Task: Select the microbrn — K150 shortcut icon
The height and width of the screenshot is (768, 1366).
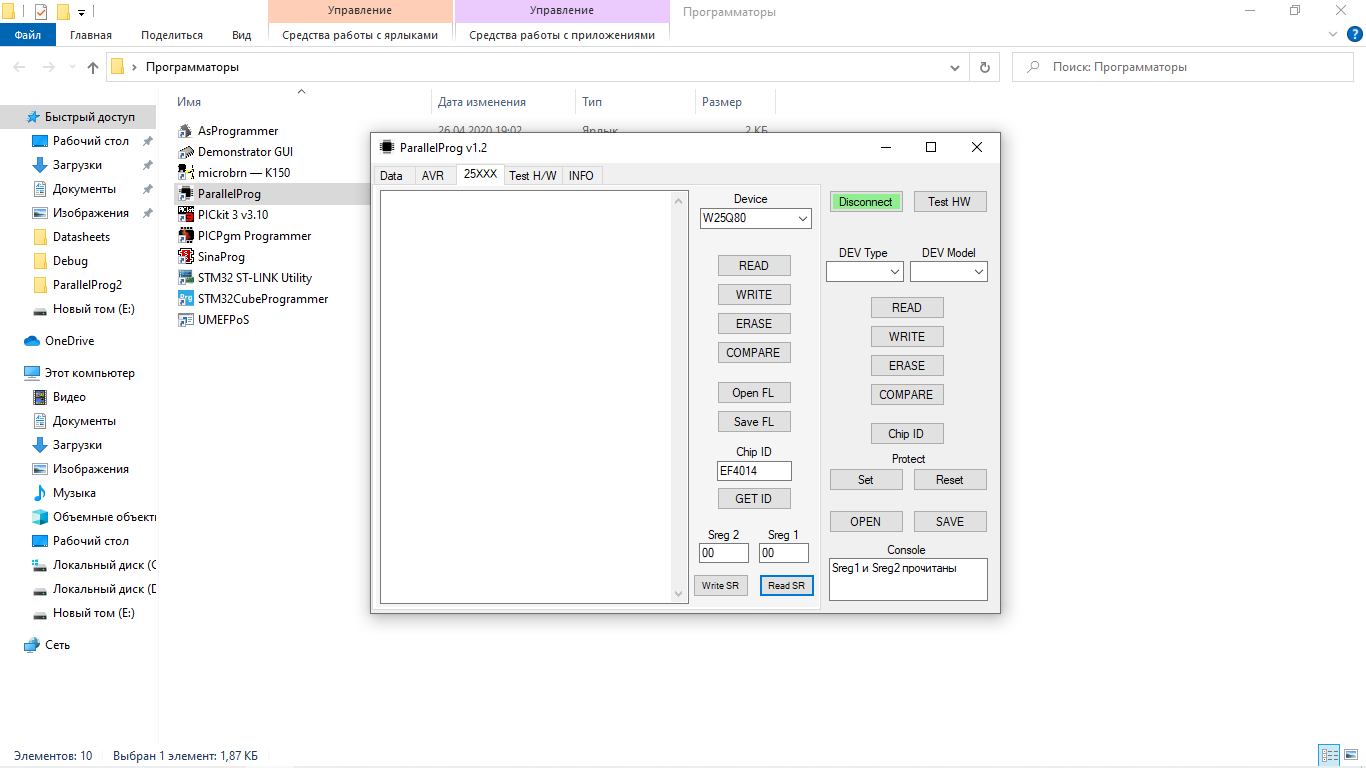Action: click(186, 173)
